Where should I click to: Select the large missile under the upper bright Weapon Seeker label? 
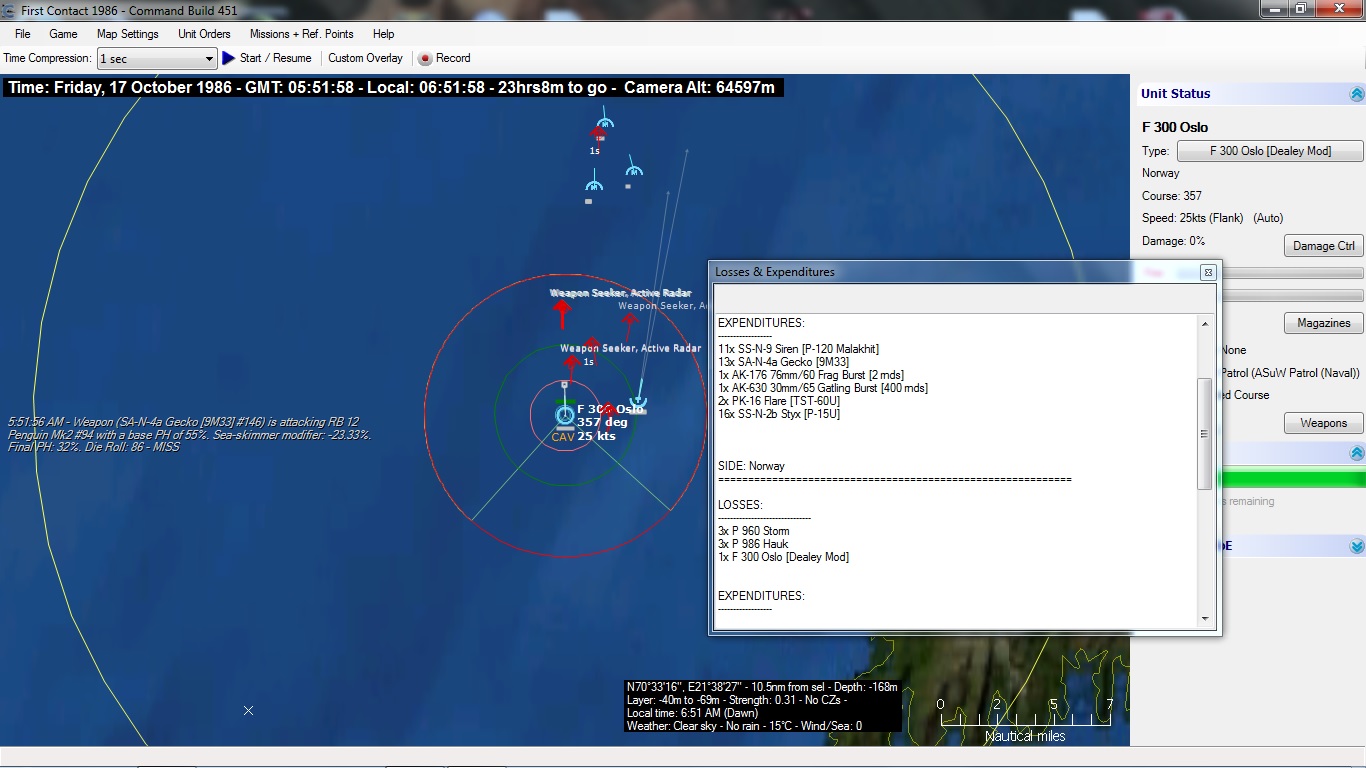click(x=561, y=315)
